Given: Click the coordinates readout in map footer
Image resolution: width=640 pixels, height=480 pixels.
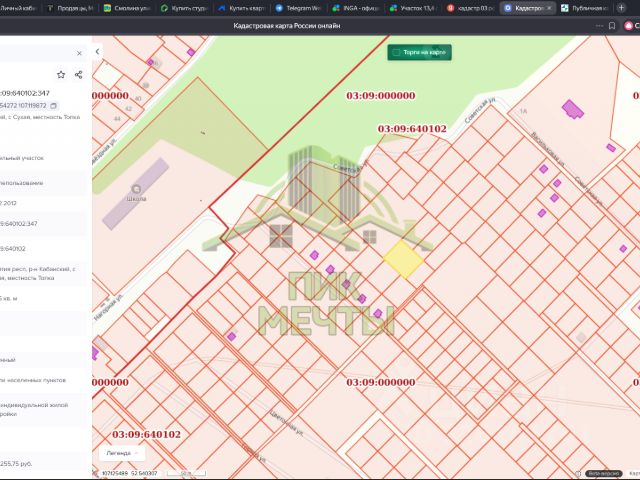Looking at the screenshot, I should pyautogui.click(x=129, y=473).
